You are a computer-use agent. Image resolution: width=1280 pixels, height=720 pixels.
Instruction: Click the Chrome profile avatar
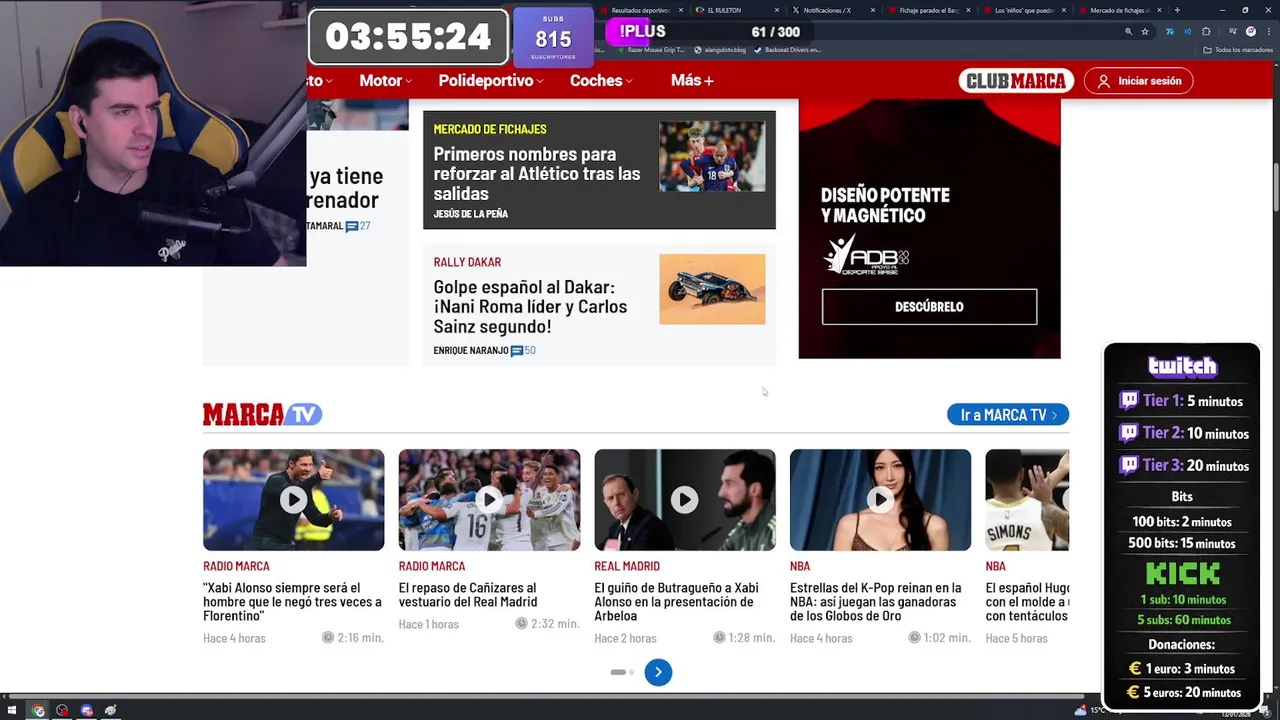1251,32
